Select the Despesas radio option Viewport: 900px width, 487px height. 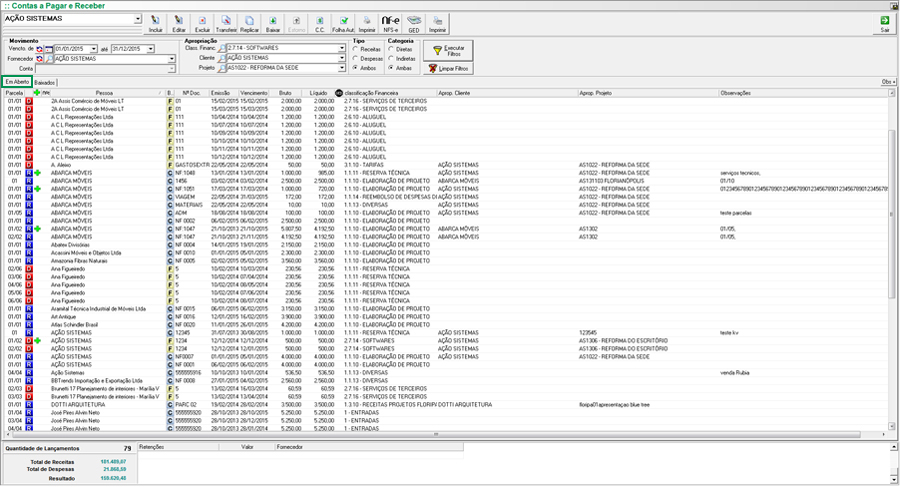355,58
